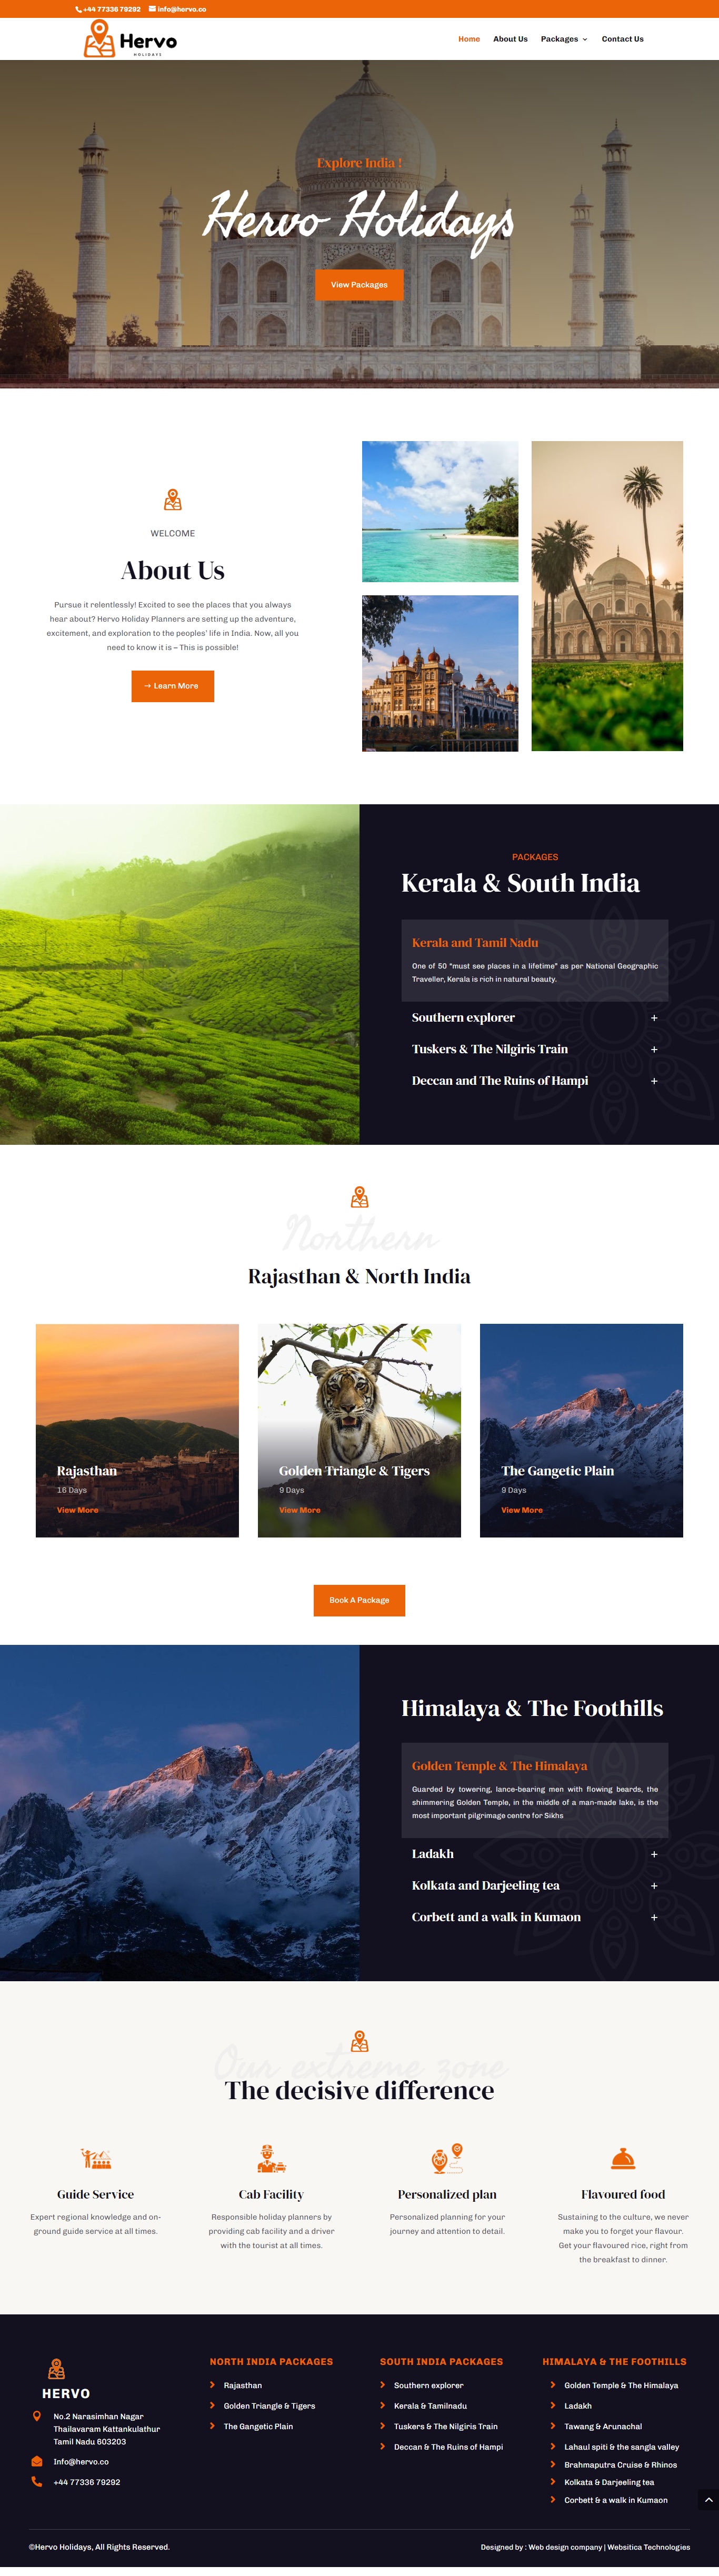This screenshot has height=2576, width=719.
Task: Expand the Southern explorer accordion
Action: click(535, 1017)
